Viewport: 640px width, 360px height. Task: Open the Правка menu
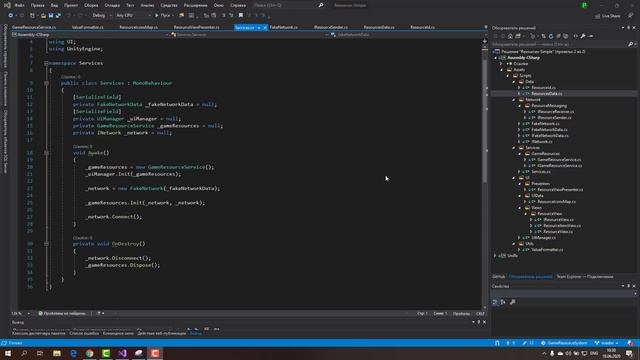pos(38,5)
